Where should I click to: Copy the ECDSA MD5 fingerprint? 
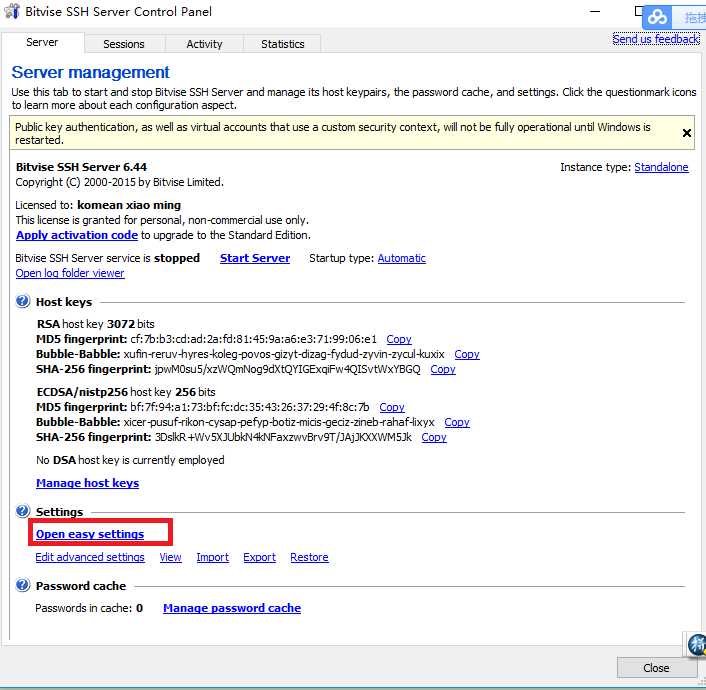tap(392, 407)
